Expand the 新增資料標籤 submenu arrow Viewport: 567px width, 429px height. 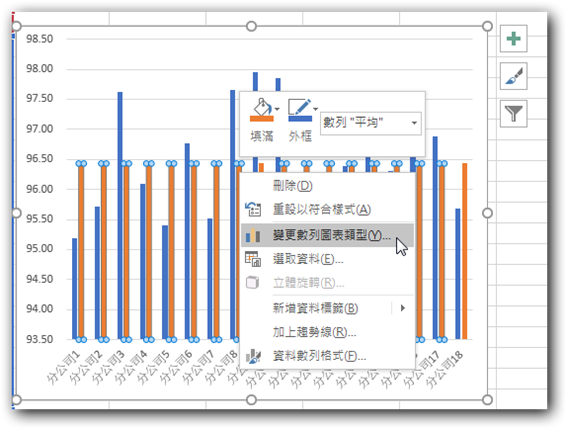tap(402, 308)
